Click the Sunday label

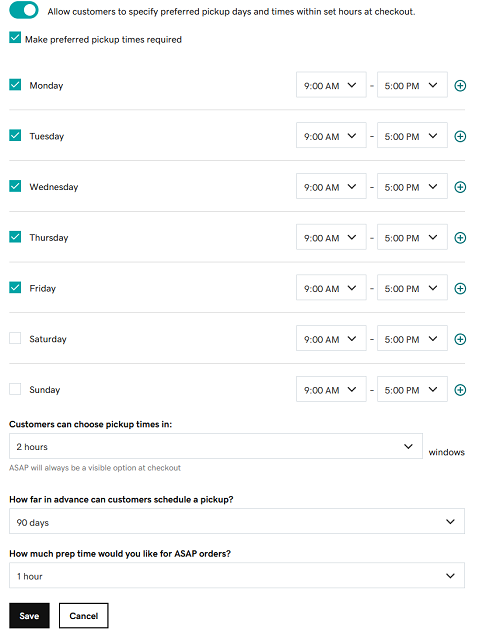pyautogui.click(x=45, y=390)
